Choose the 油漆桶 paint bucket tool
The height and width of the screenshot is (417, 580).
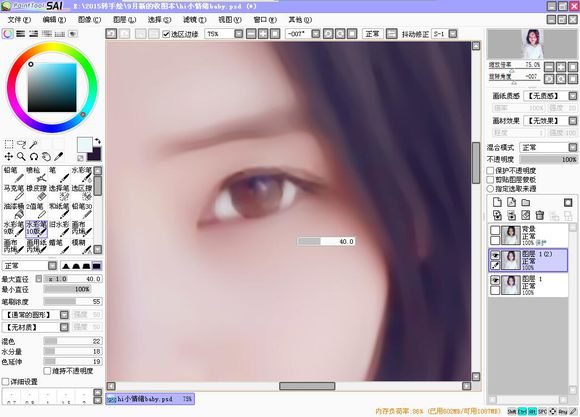tap(14, 211)
